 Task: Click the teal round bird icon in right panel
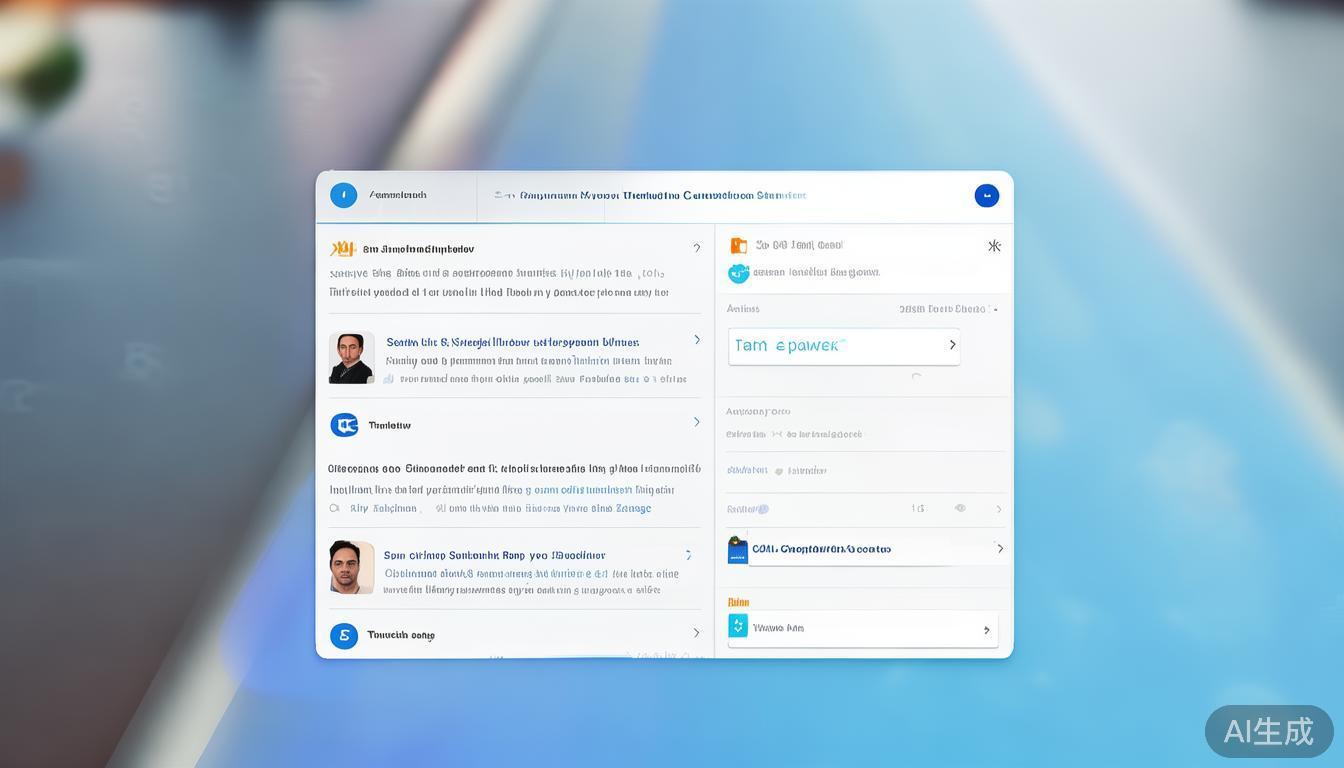[x=738, y=272]
